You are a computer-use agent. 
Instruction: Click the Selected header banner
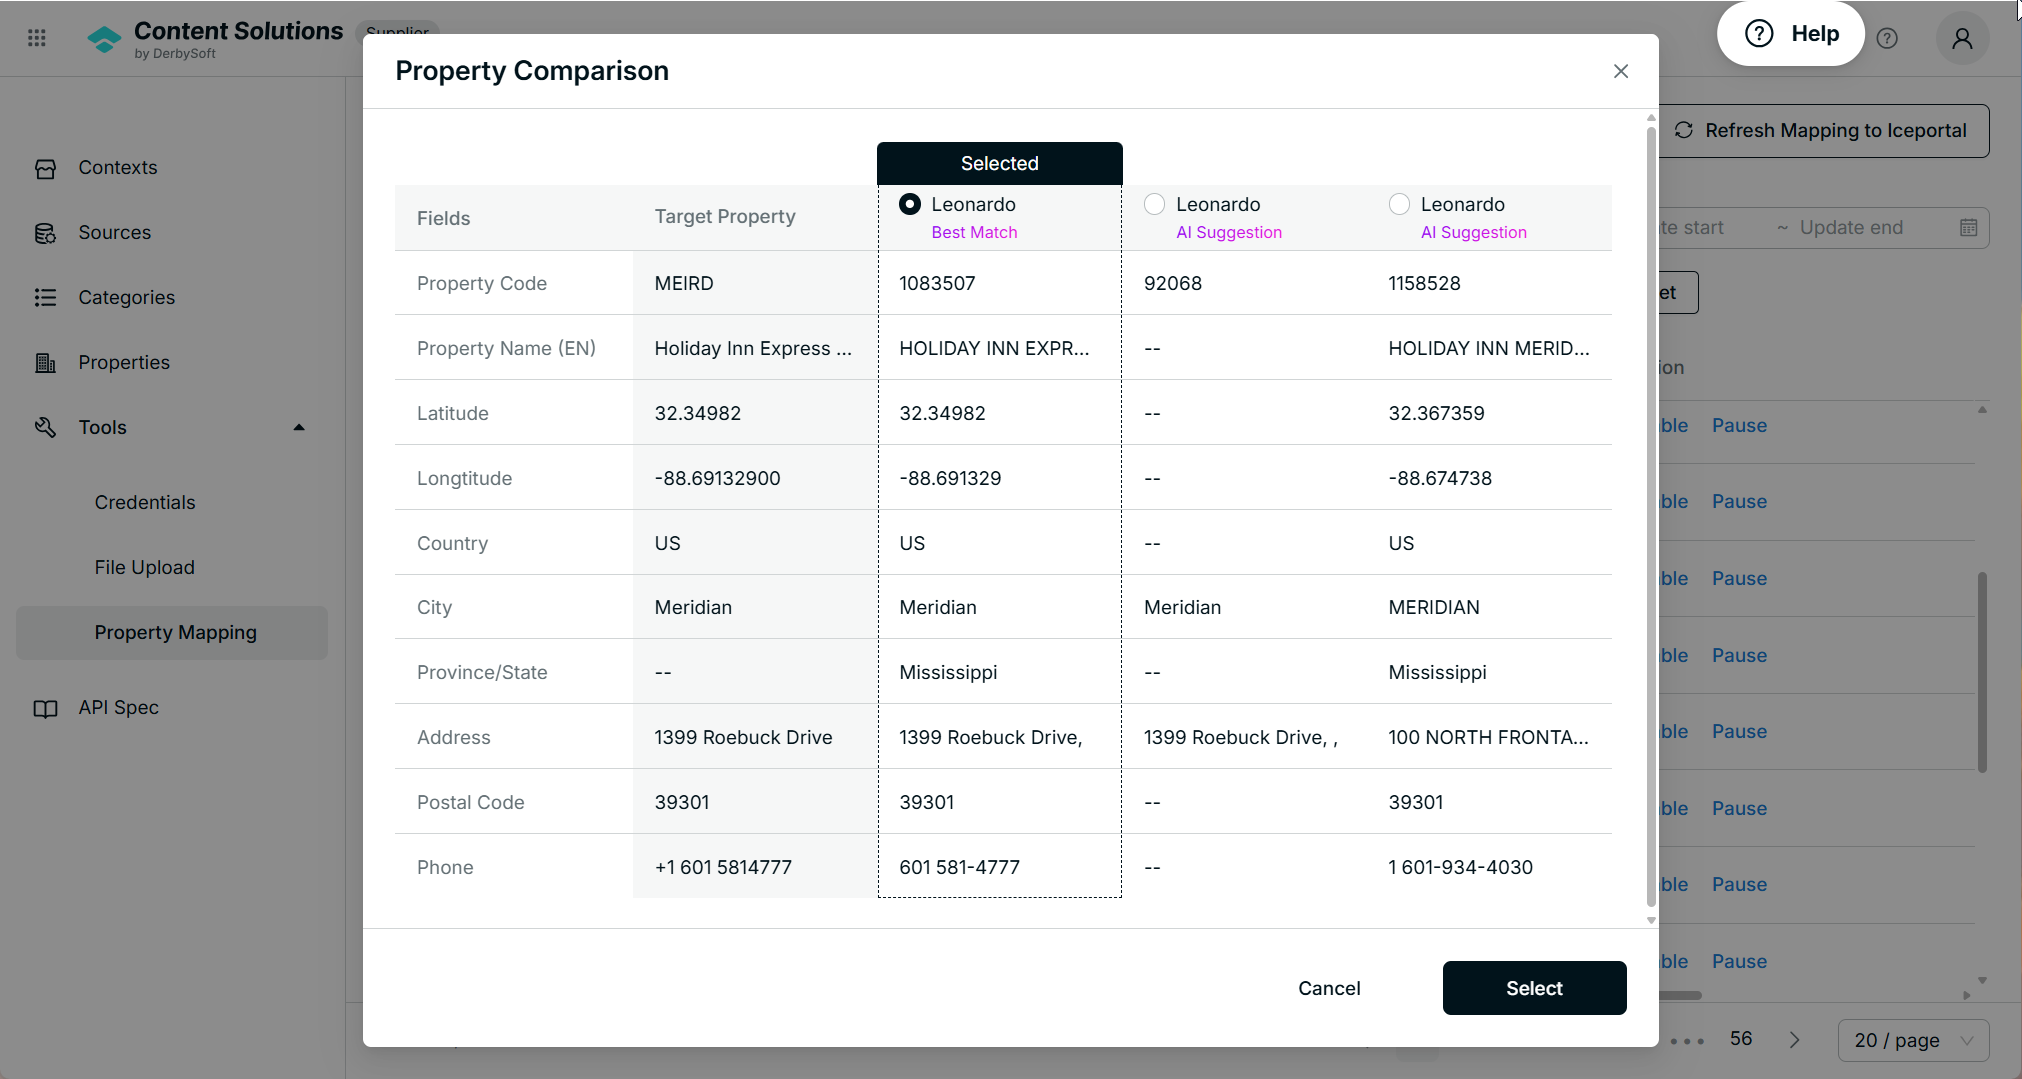coord(999,164)
